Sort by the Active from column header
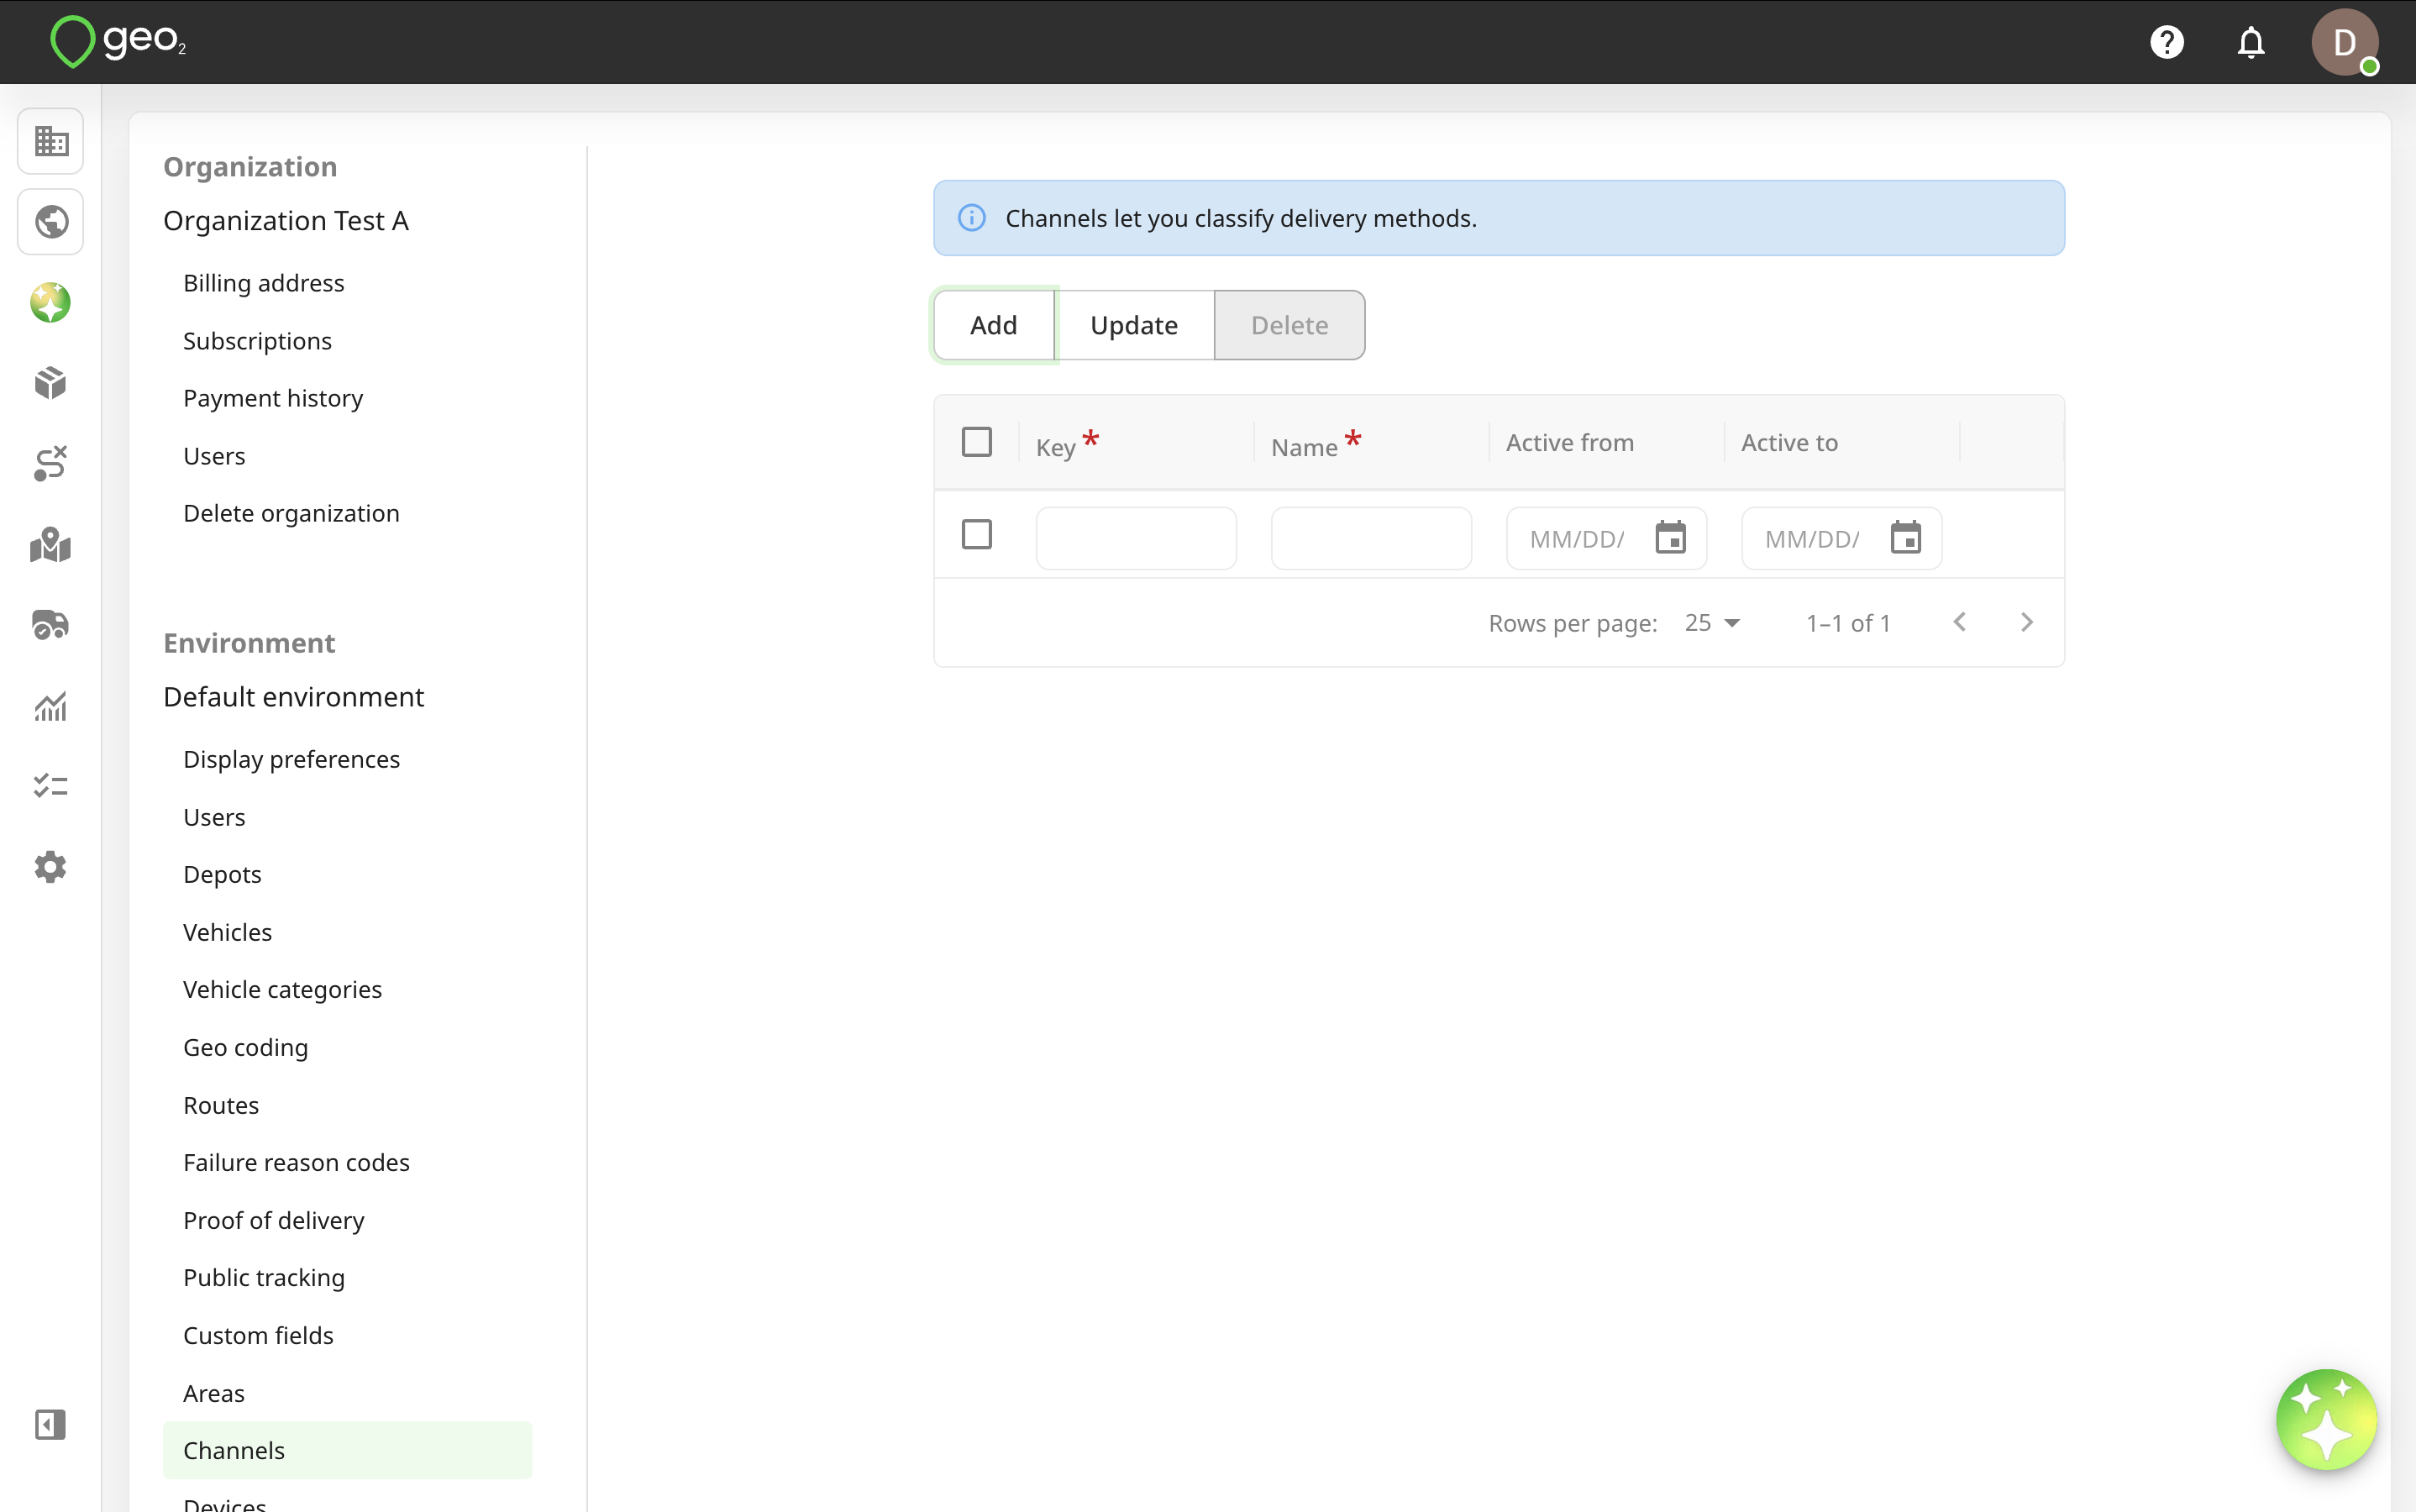 point(1570,442)
